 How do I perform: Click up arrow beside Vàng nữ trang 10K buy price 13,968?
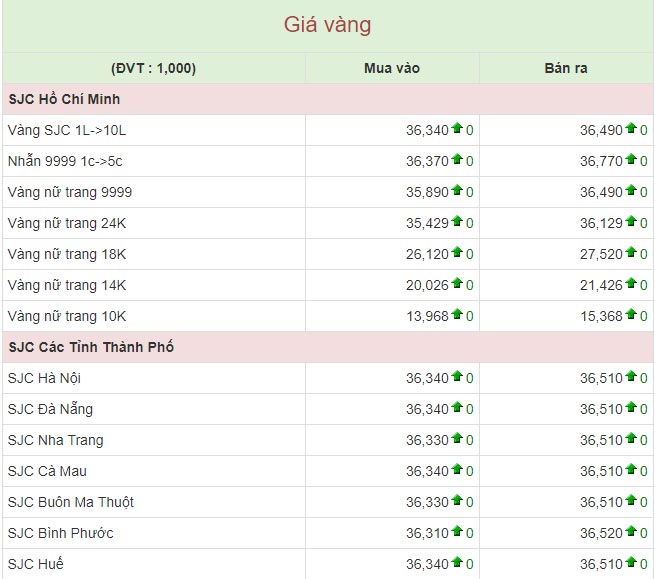coord(457,315)
